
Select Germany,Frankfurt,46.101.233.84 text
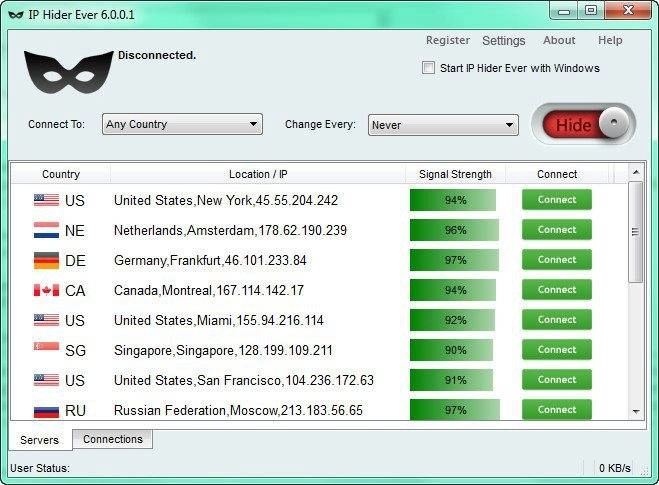point(210,261)
